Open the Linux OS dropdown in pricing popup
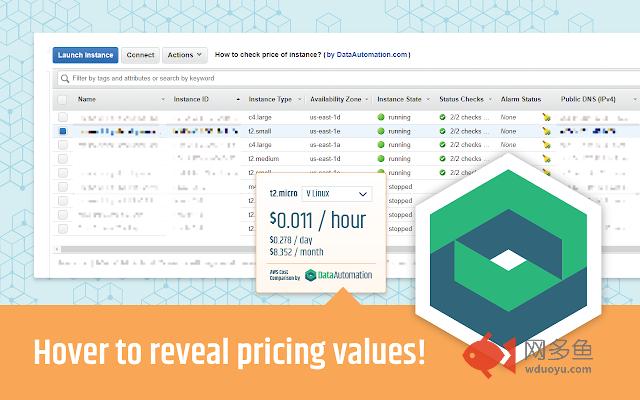 336,194
